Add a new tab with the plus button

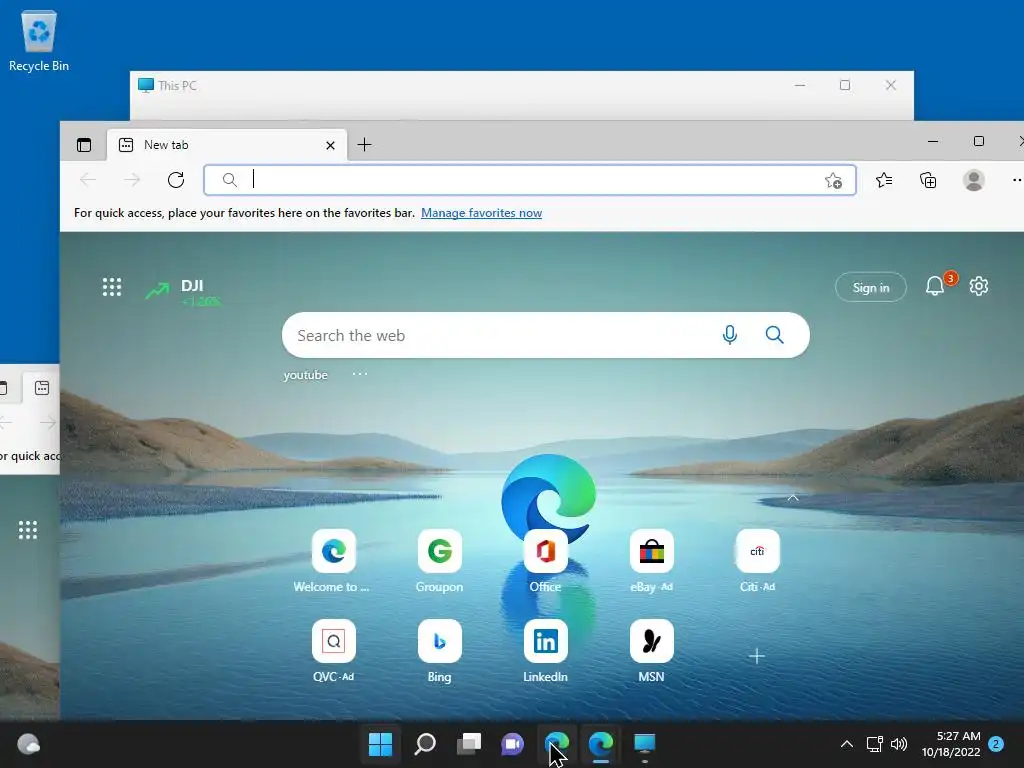[x=364, y=145]
